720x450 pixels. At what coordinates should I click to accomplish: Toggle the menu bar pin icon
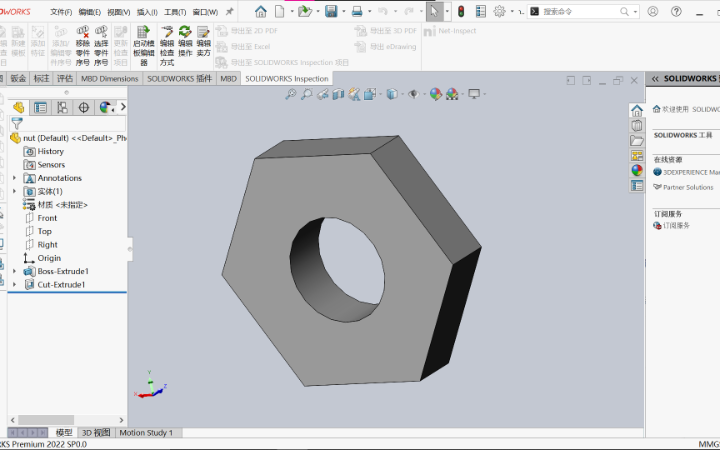(x=229, y=11)
